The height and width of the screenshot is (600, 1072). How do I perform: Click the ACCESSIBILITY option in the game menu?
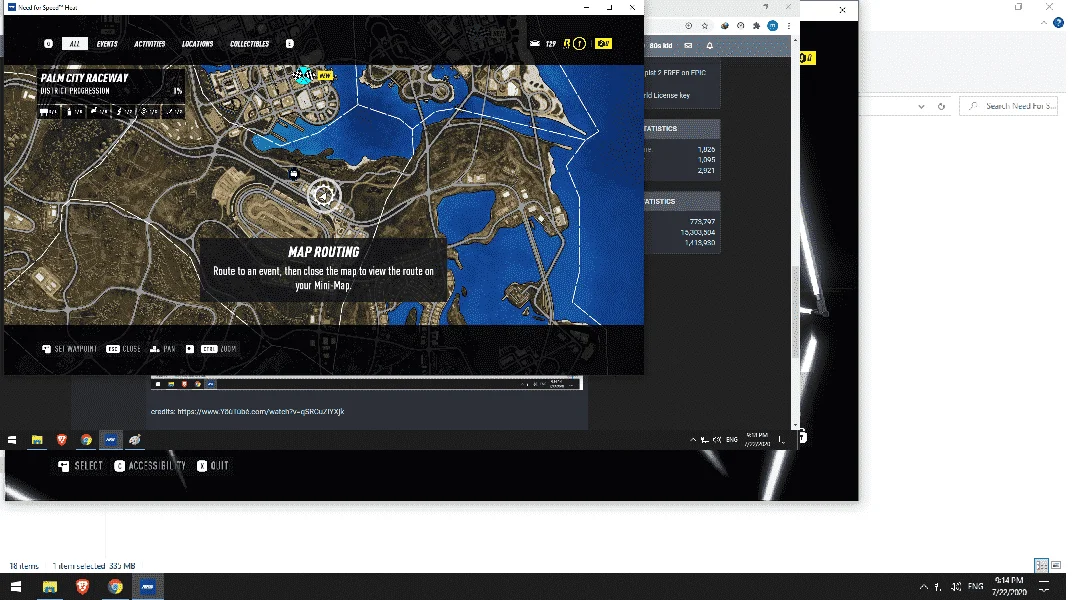click(x=150, y=465)
